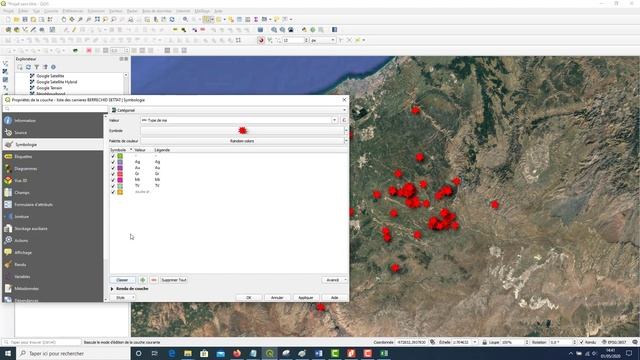Click the Explorateur filter icon
Screen dimensions: 640x360
tap(37, 67)
